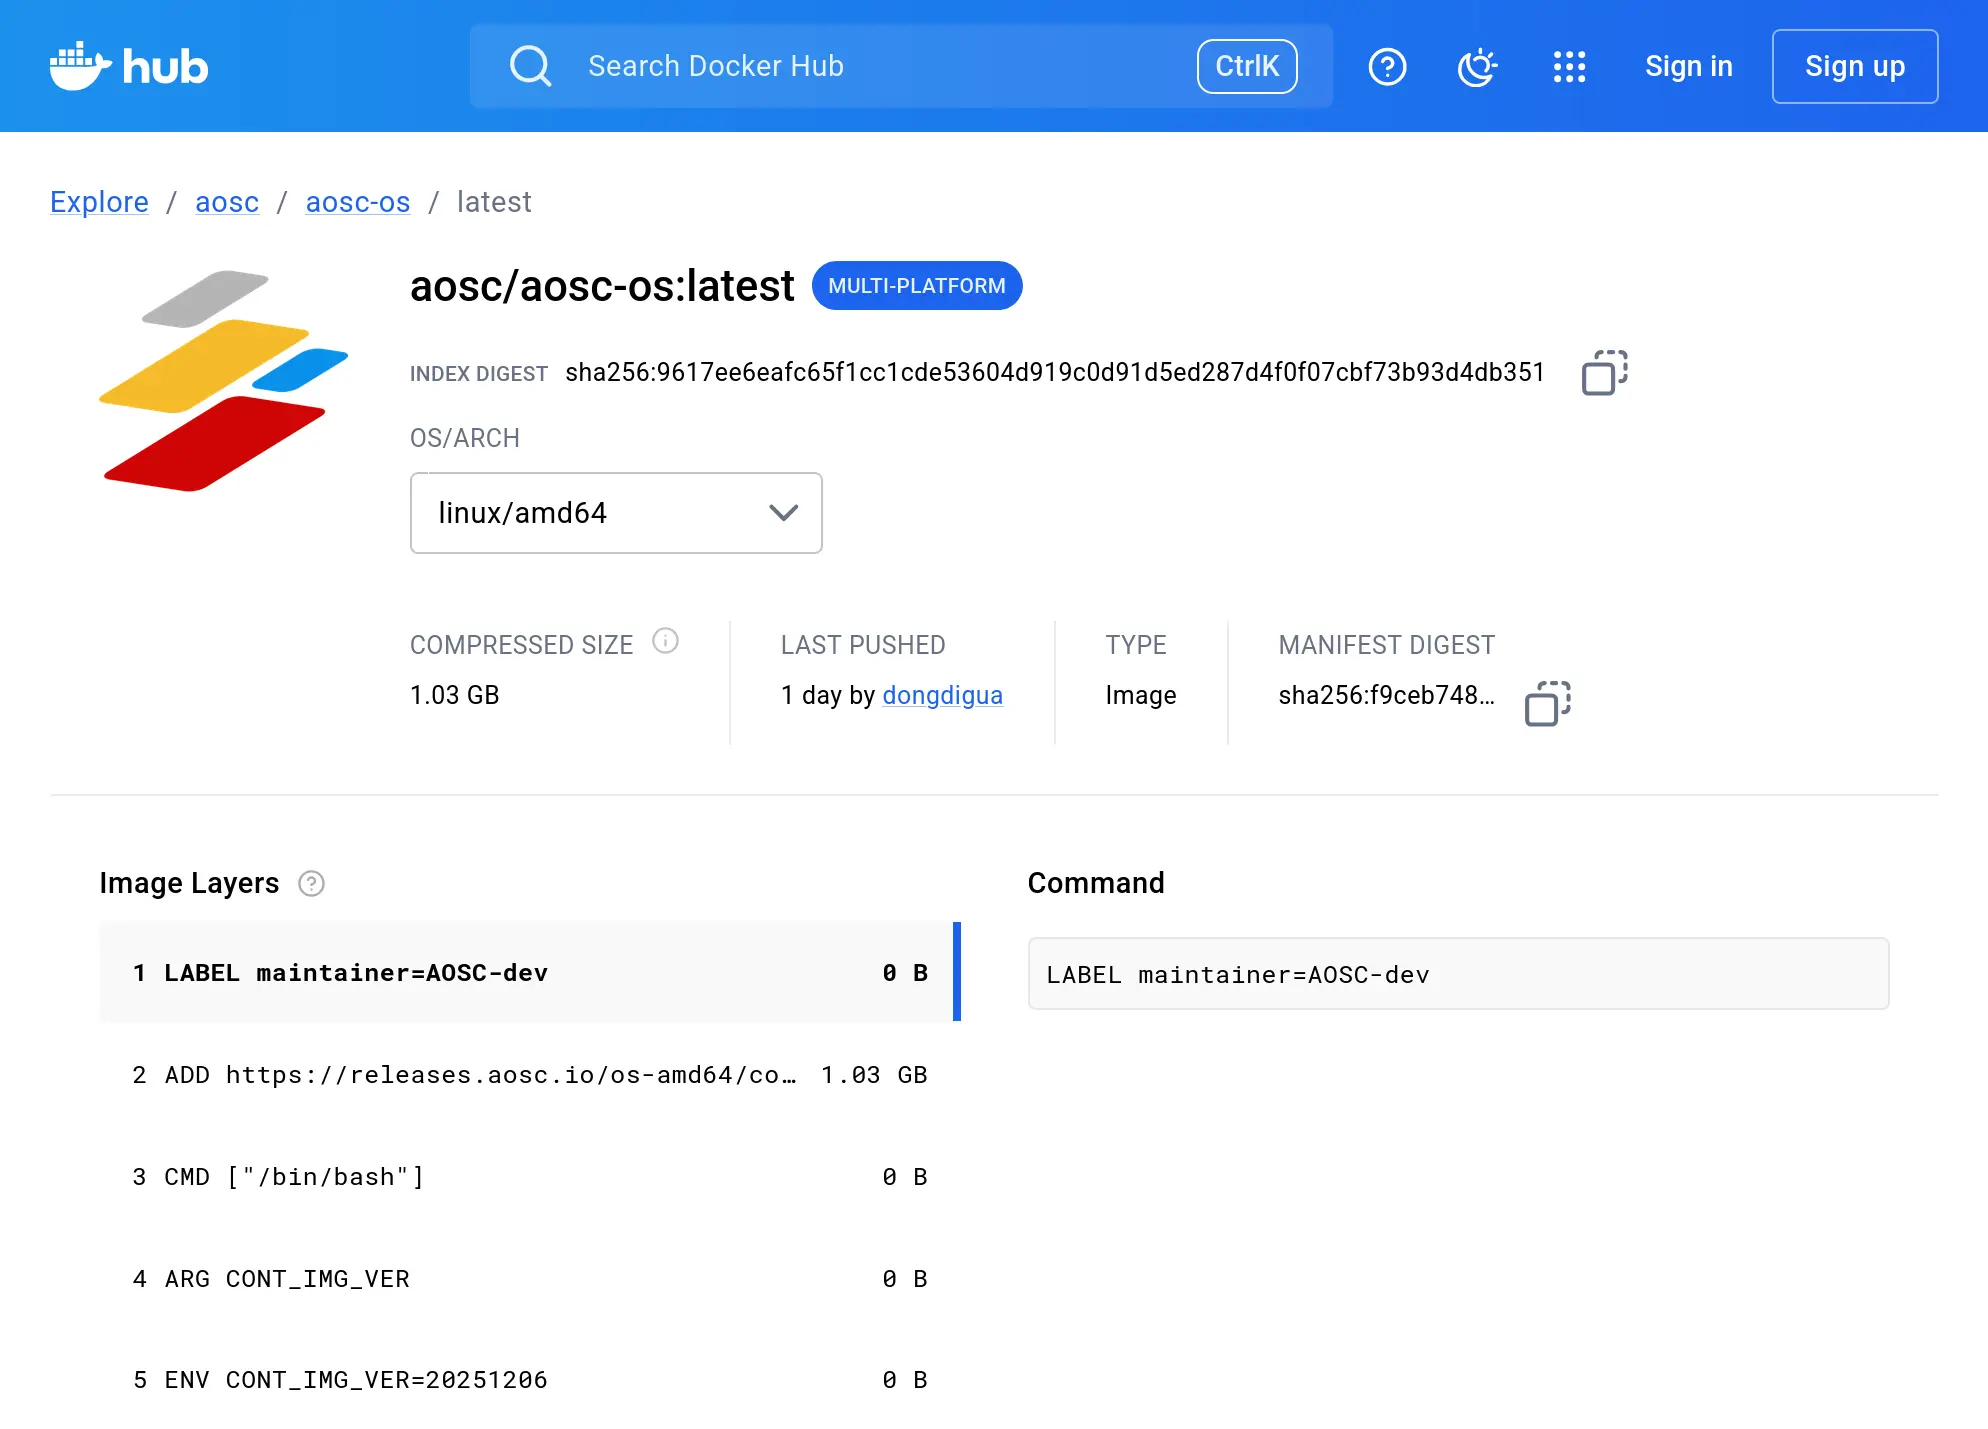Select the blue layer selection indicator bar

coord(958,972)
